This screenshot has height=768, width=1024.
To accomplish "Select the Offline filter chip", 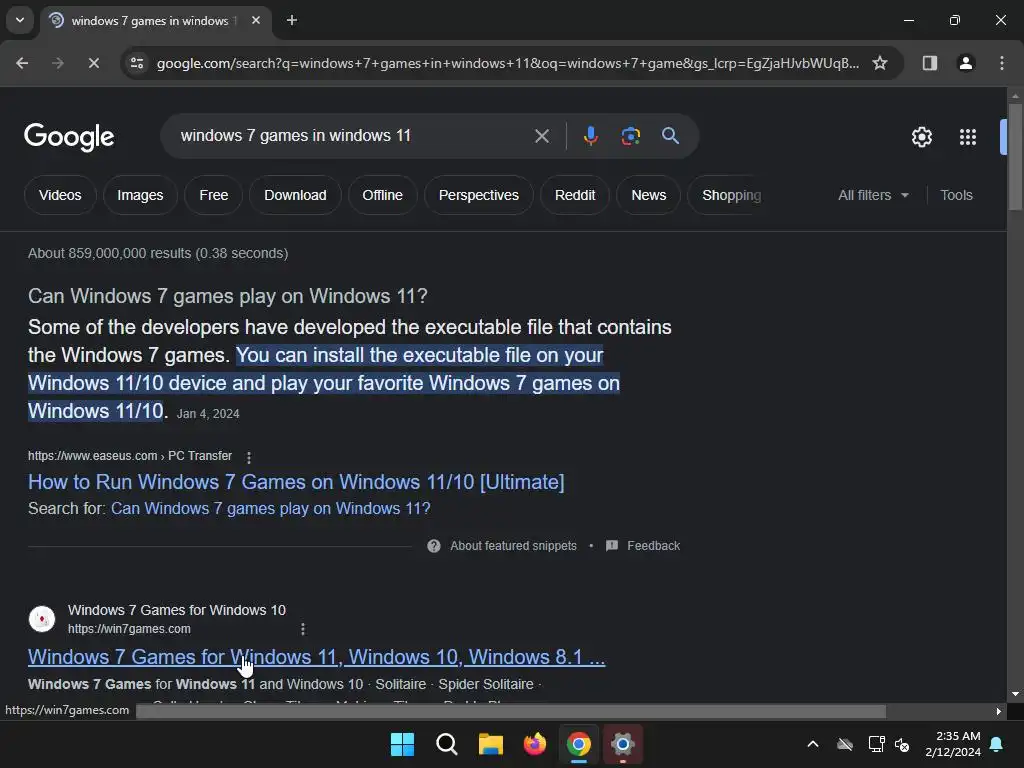I will tap(382, 195).
